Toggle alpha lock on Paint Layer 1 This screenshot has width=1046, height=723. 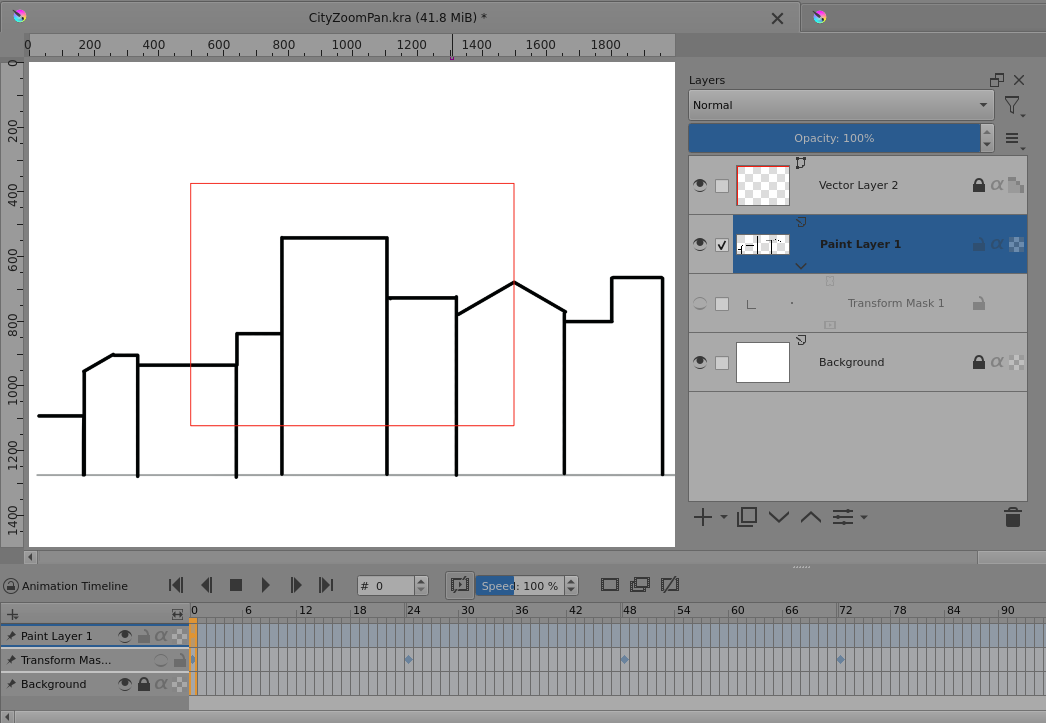click(1016, 244)
